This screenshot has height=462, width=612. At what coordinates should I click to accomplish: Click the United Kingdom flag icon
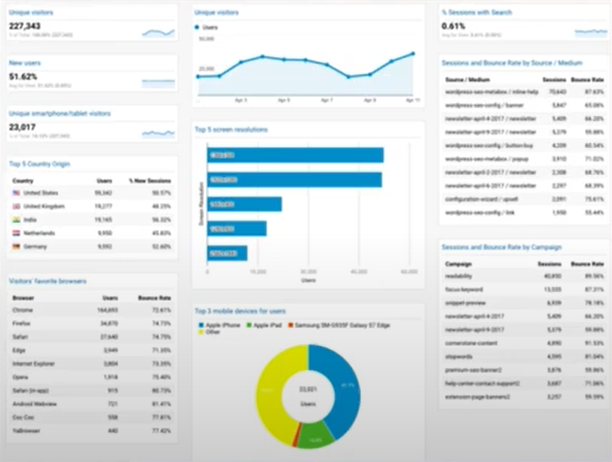coord(16,206)
